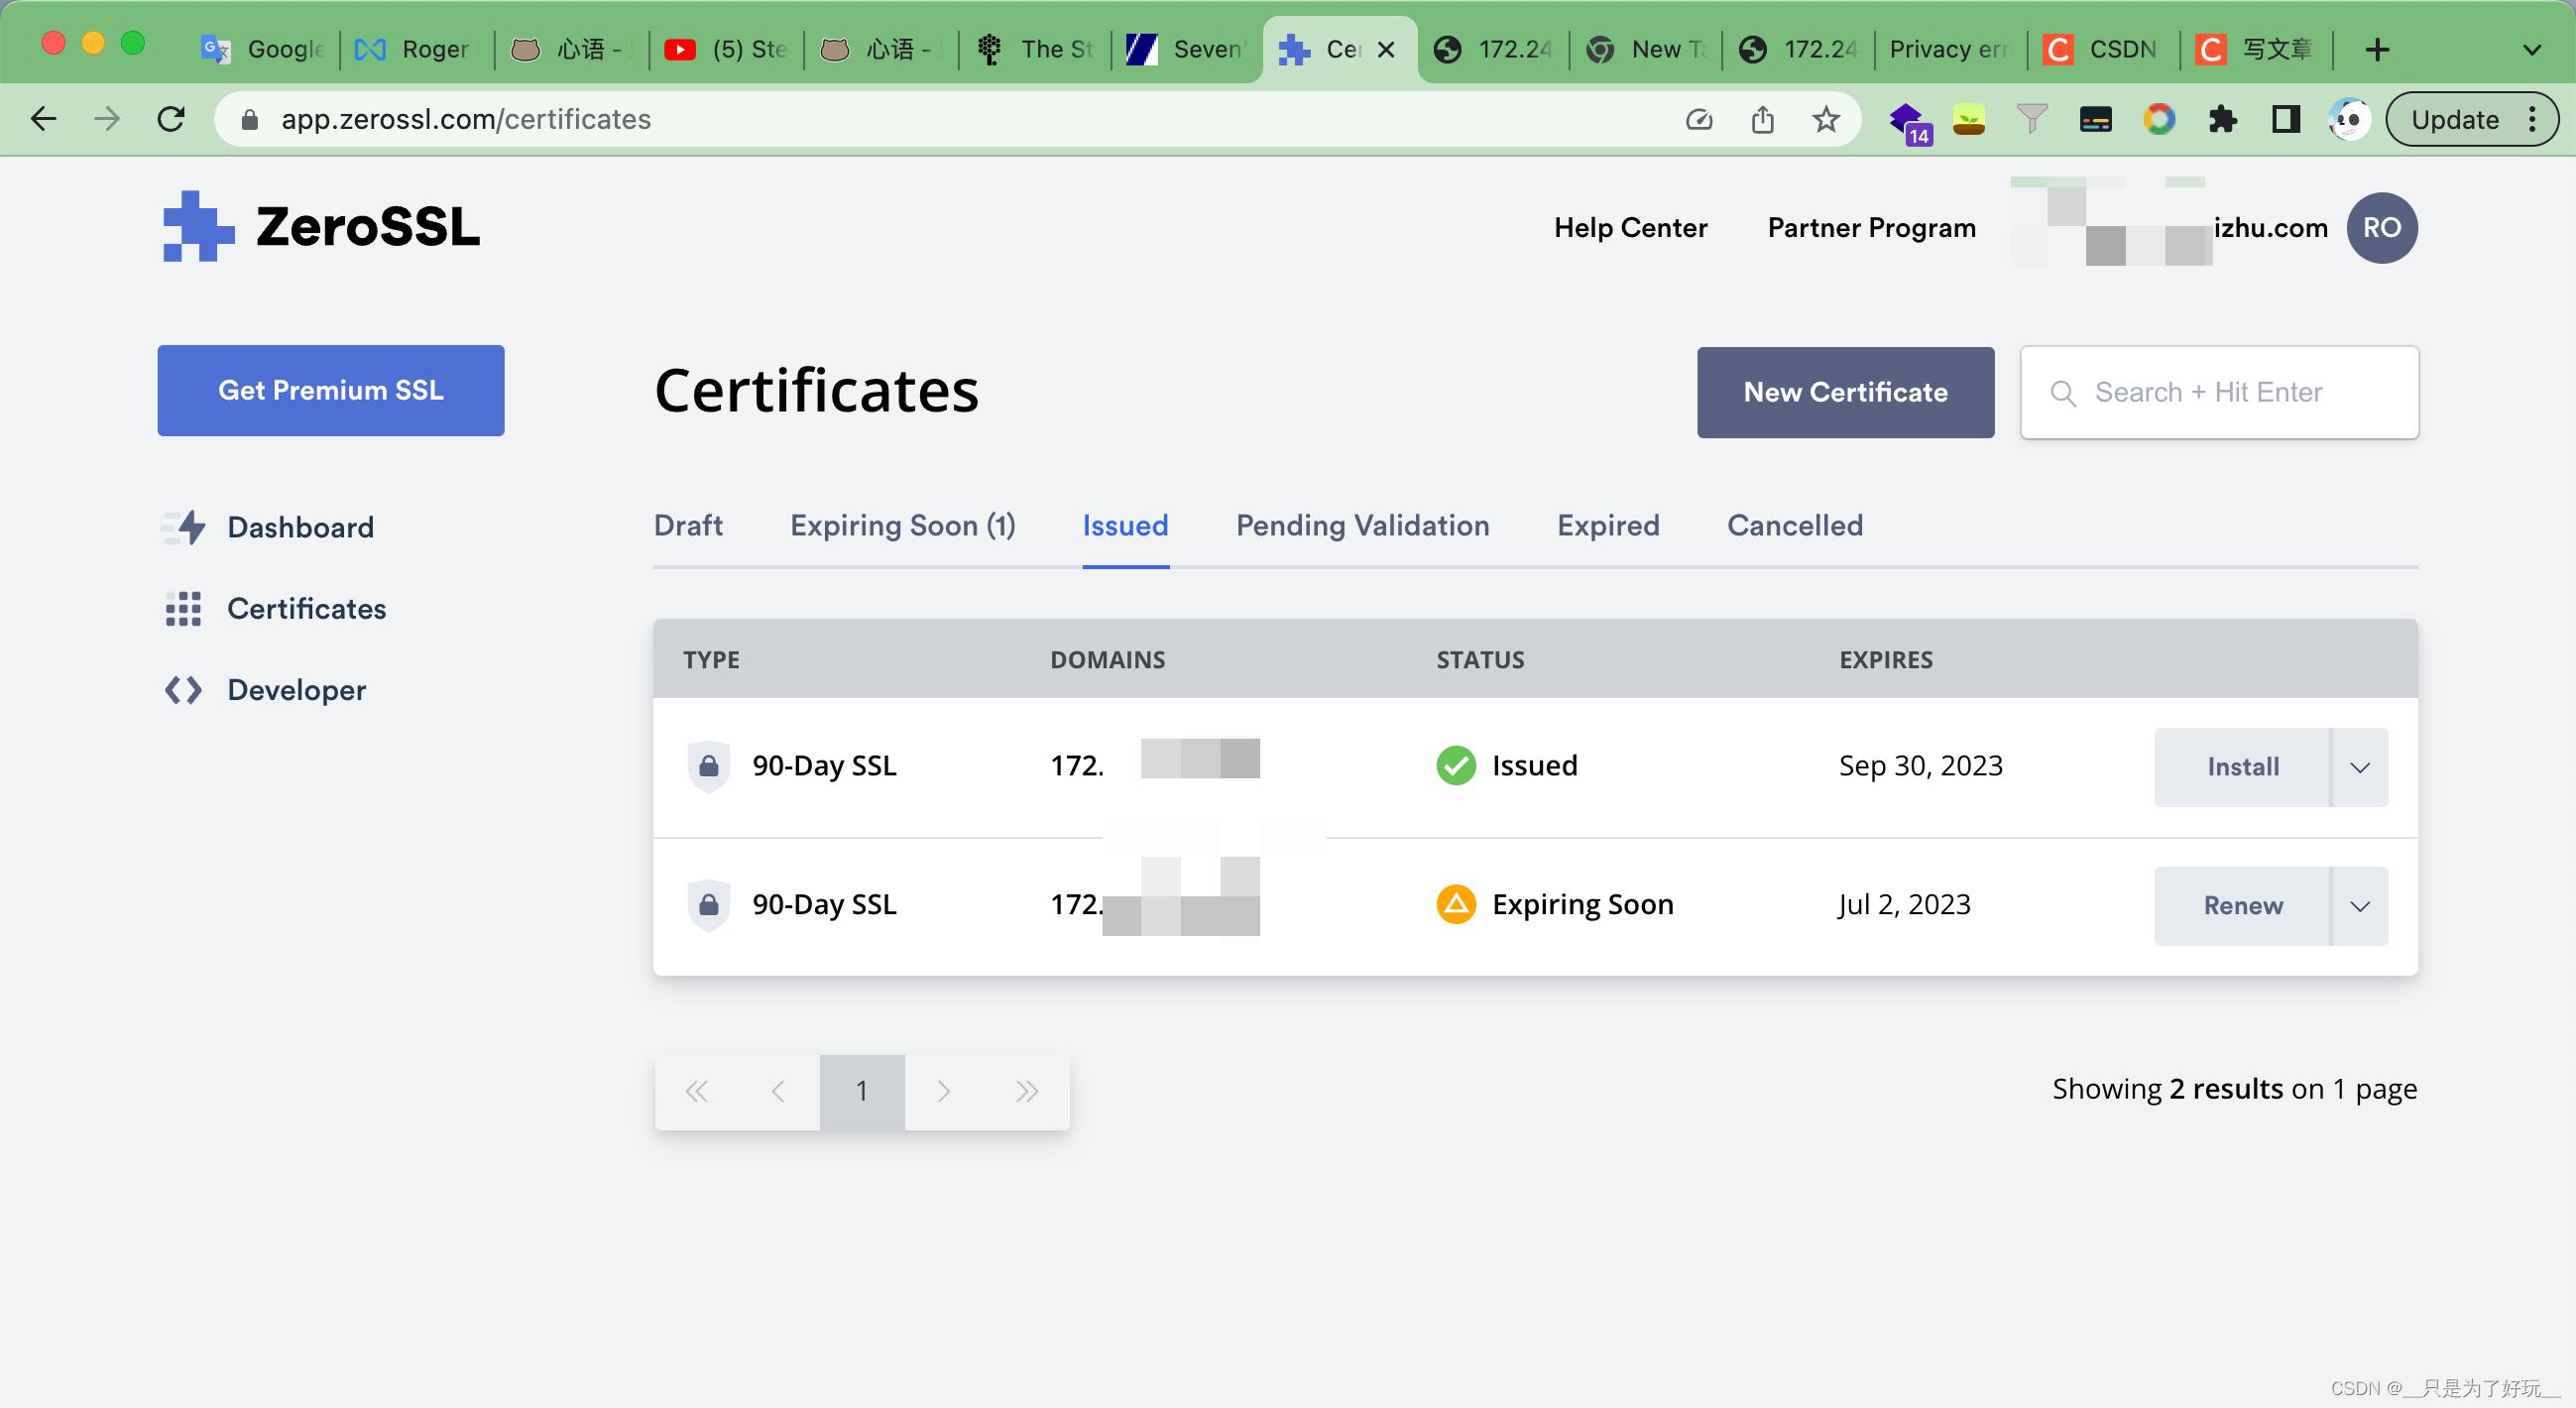Image resolution: width=2576 pixels, height=1408 pixels.
Task: Select the Expiring Soon (1) tab
Action: [x=902, y=525]
